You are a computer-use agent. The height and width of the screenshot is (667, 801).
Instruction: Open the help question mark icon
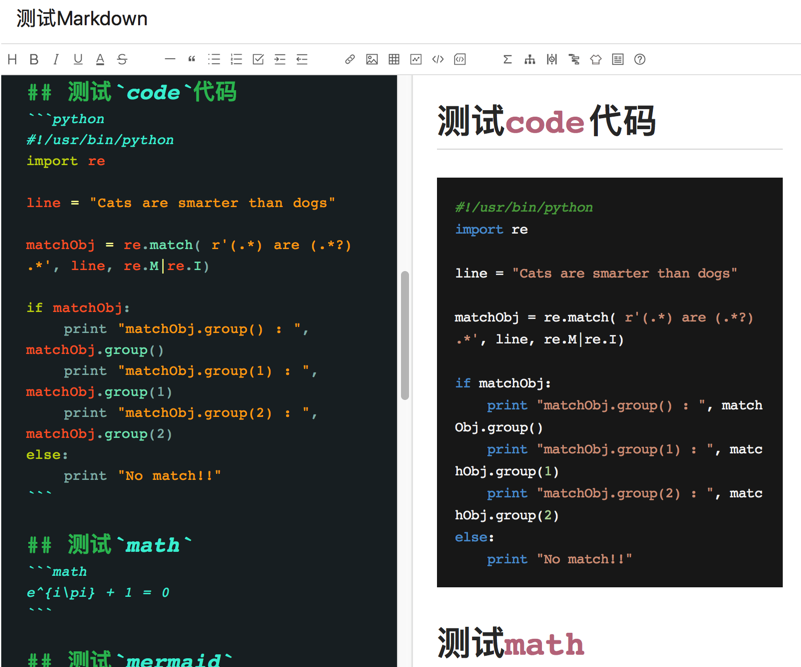[640, 59]
